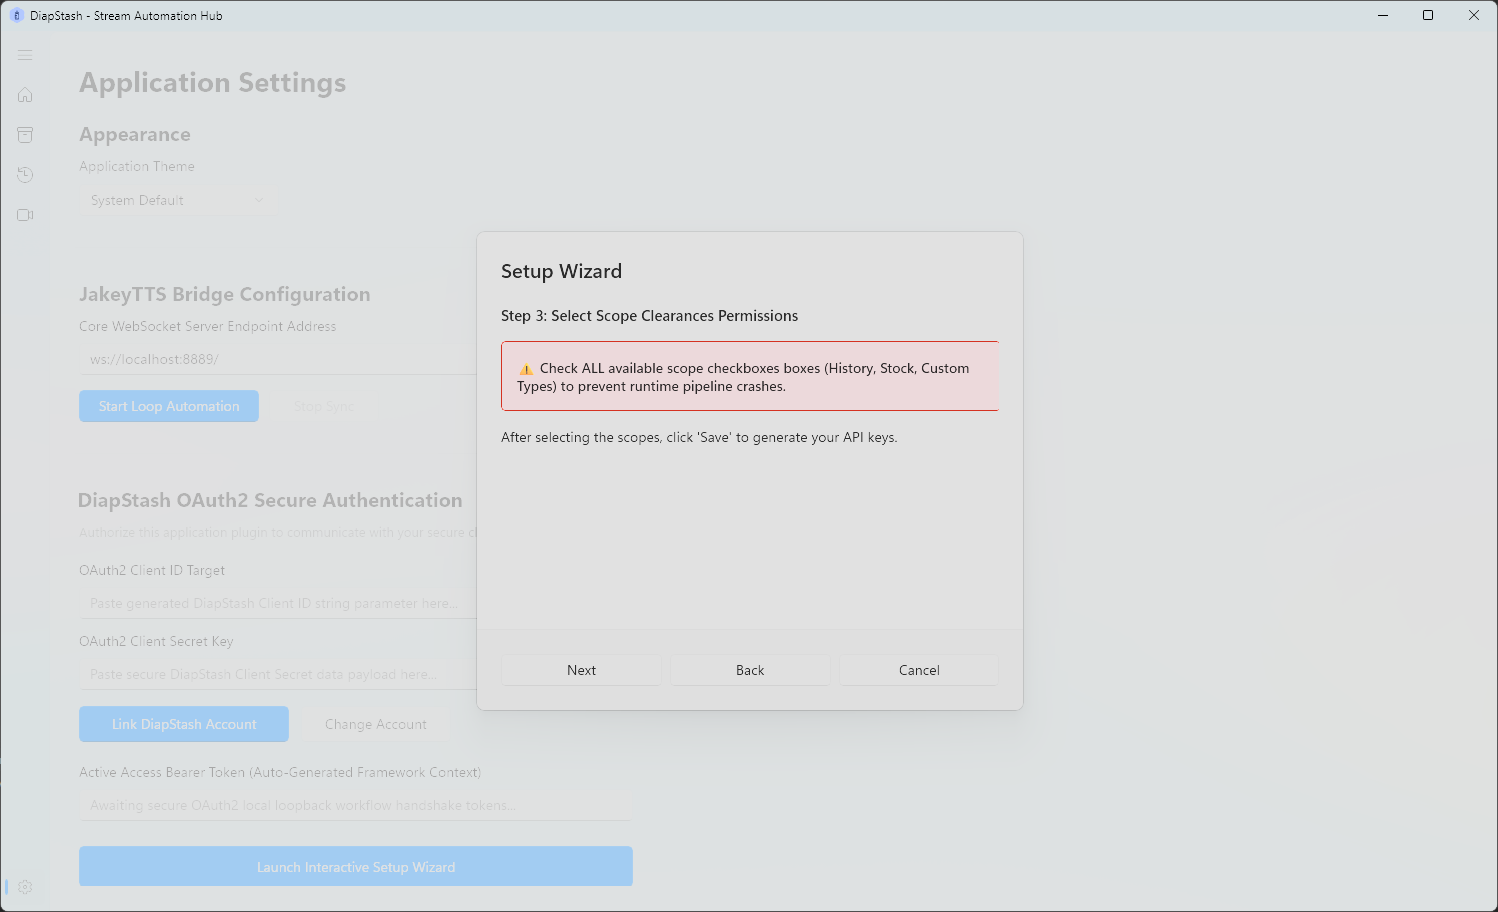Click the DiapStash app icon in title bar
This screenshot has width=1498, height=912.
pos(16,15)
